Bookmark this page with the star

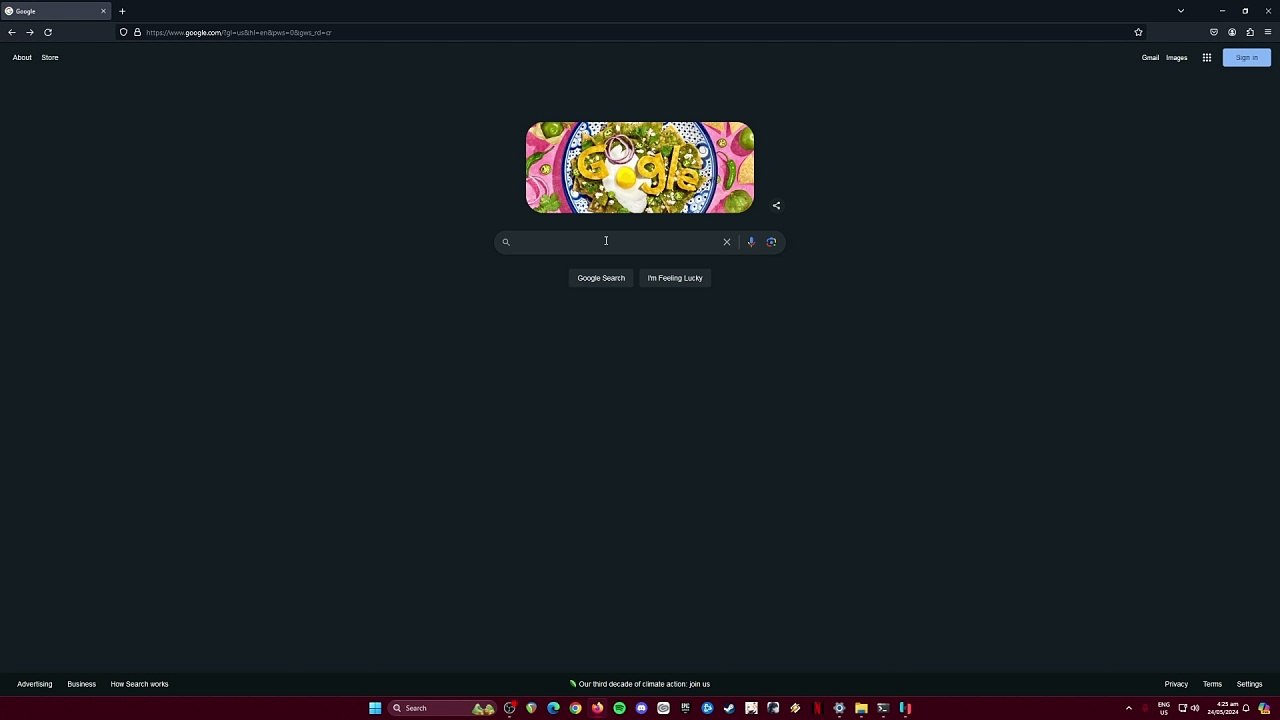pos(1138,32)
